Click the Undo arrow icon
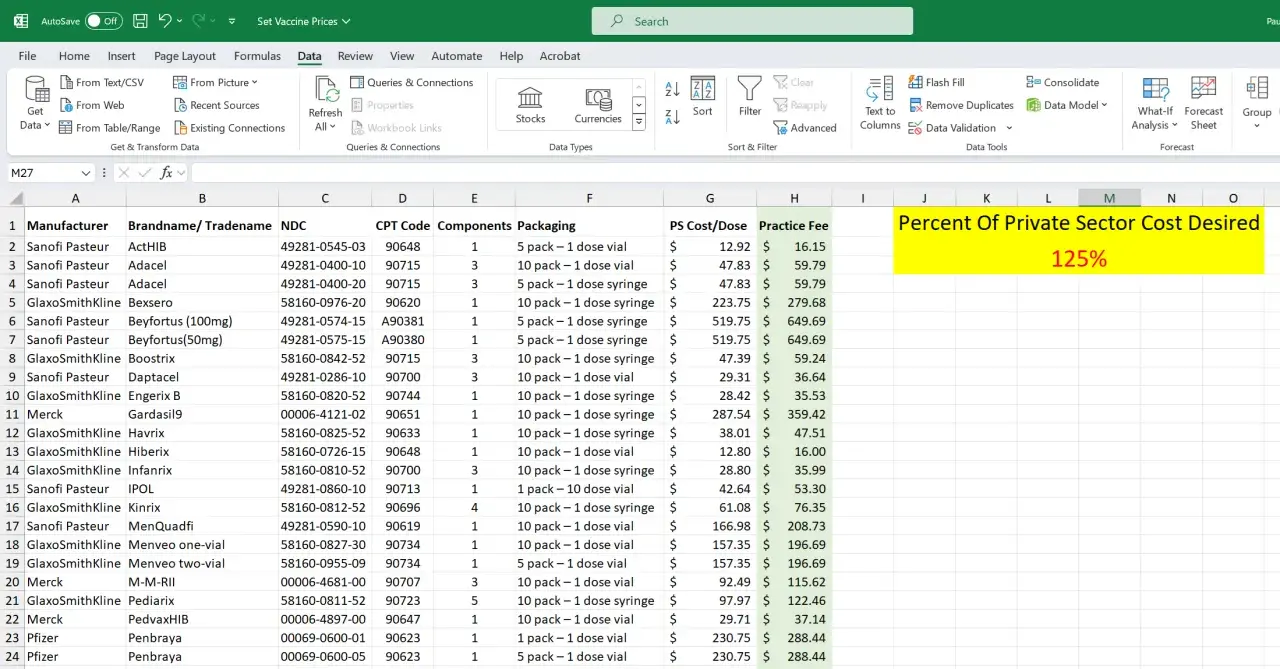 (x=165, y=21)
